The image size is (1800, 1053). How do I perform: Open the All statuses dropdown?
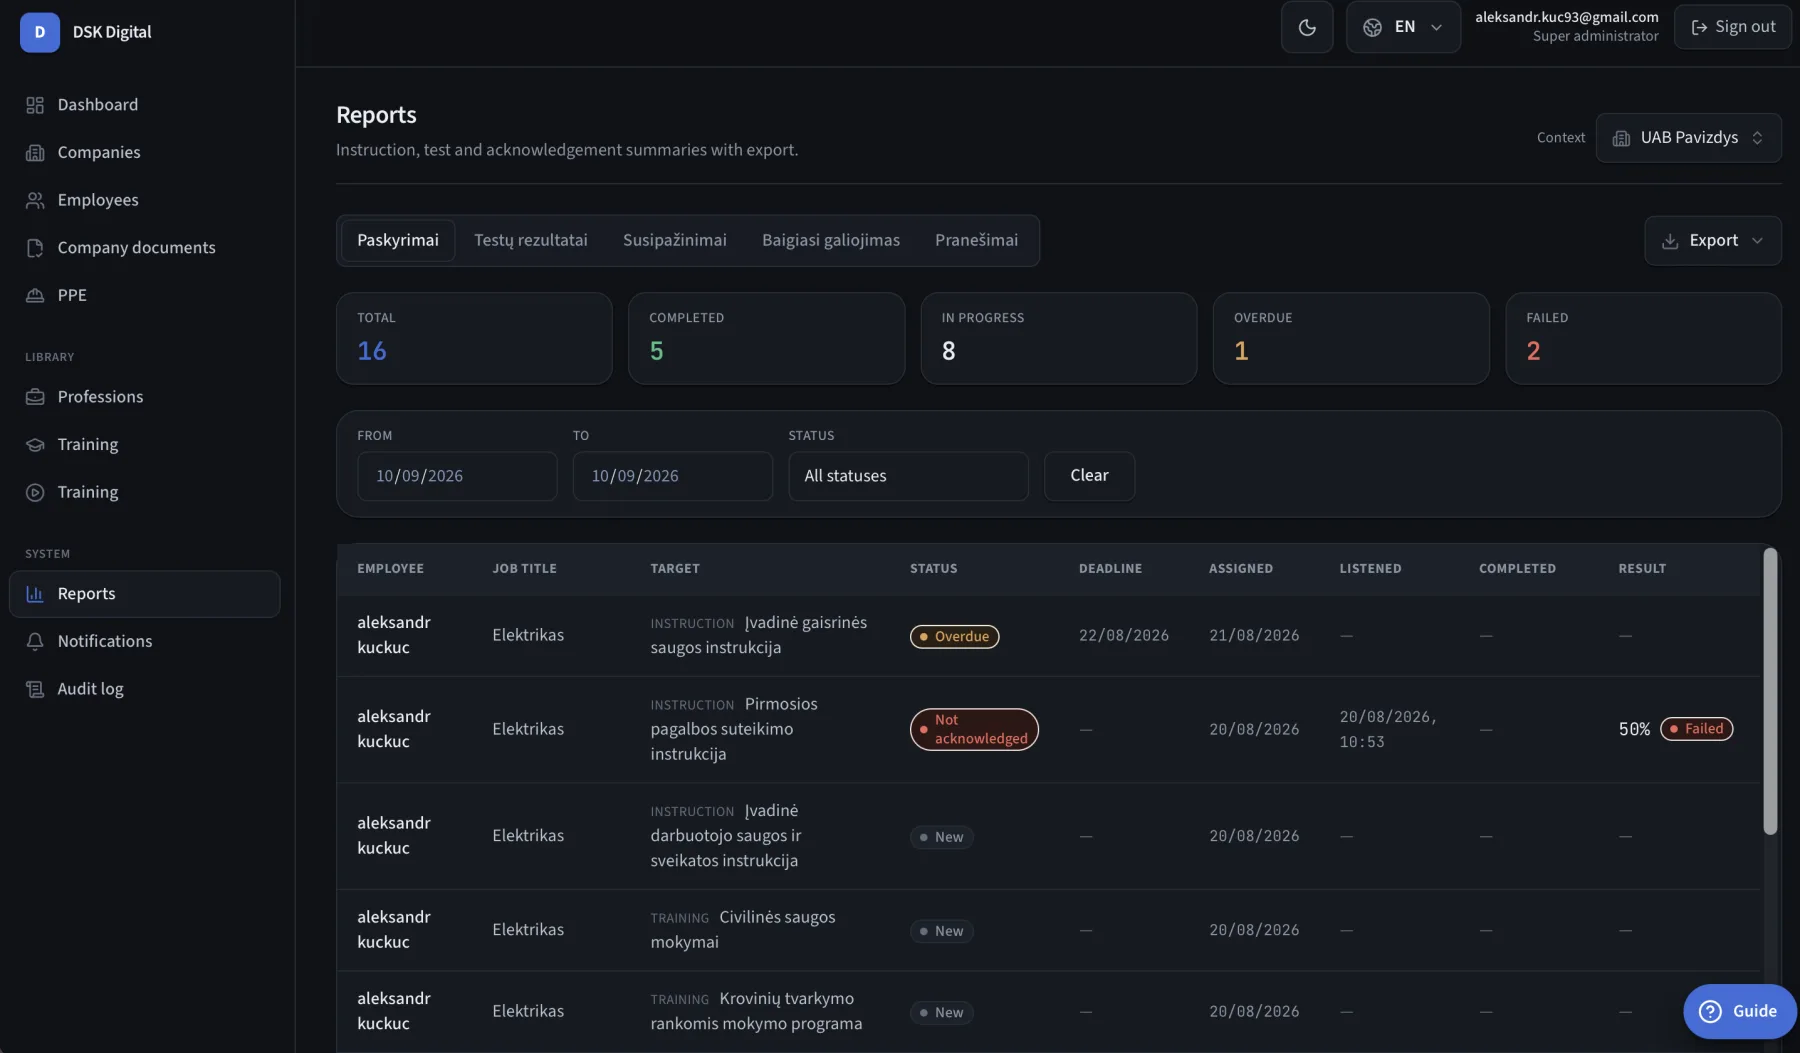[x=908, y=476]
